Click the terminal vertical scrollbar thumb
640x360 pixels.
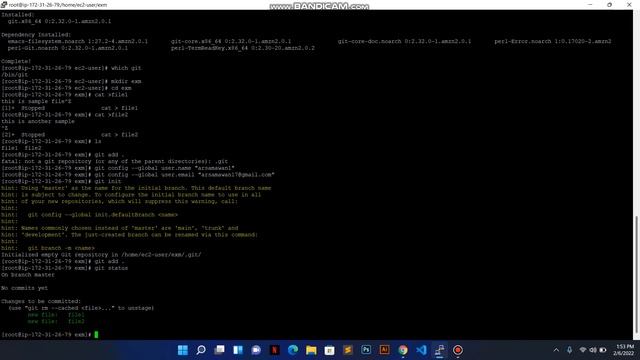(x=636, y=274)
